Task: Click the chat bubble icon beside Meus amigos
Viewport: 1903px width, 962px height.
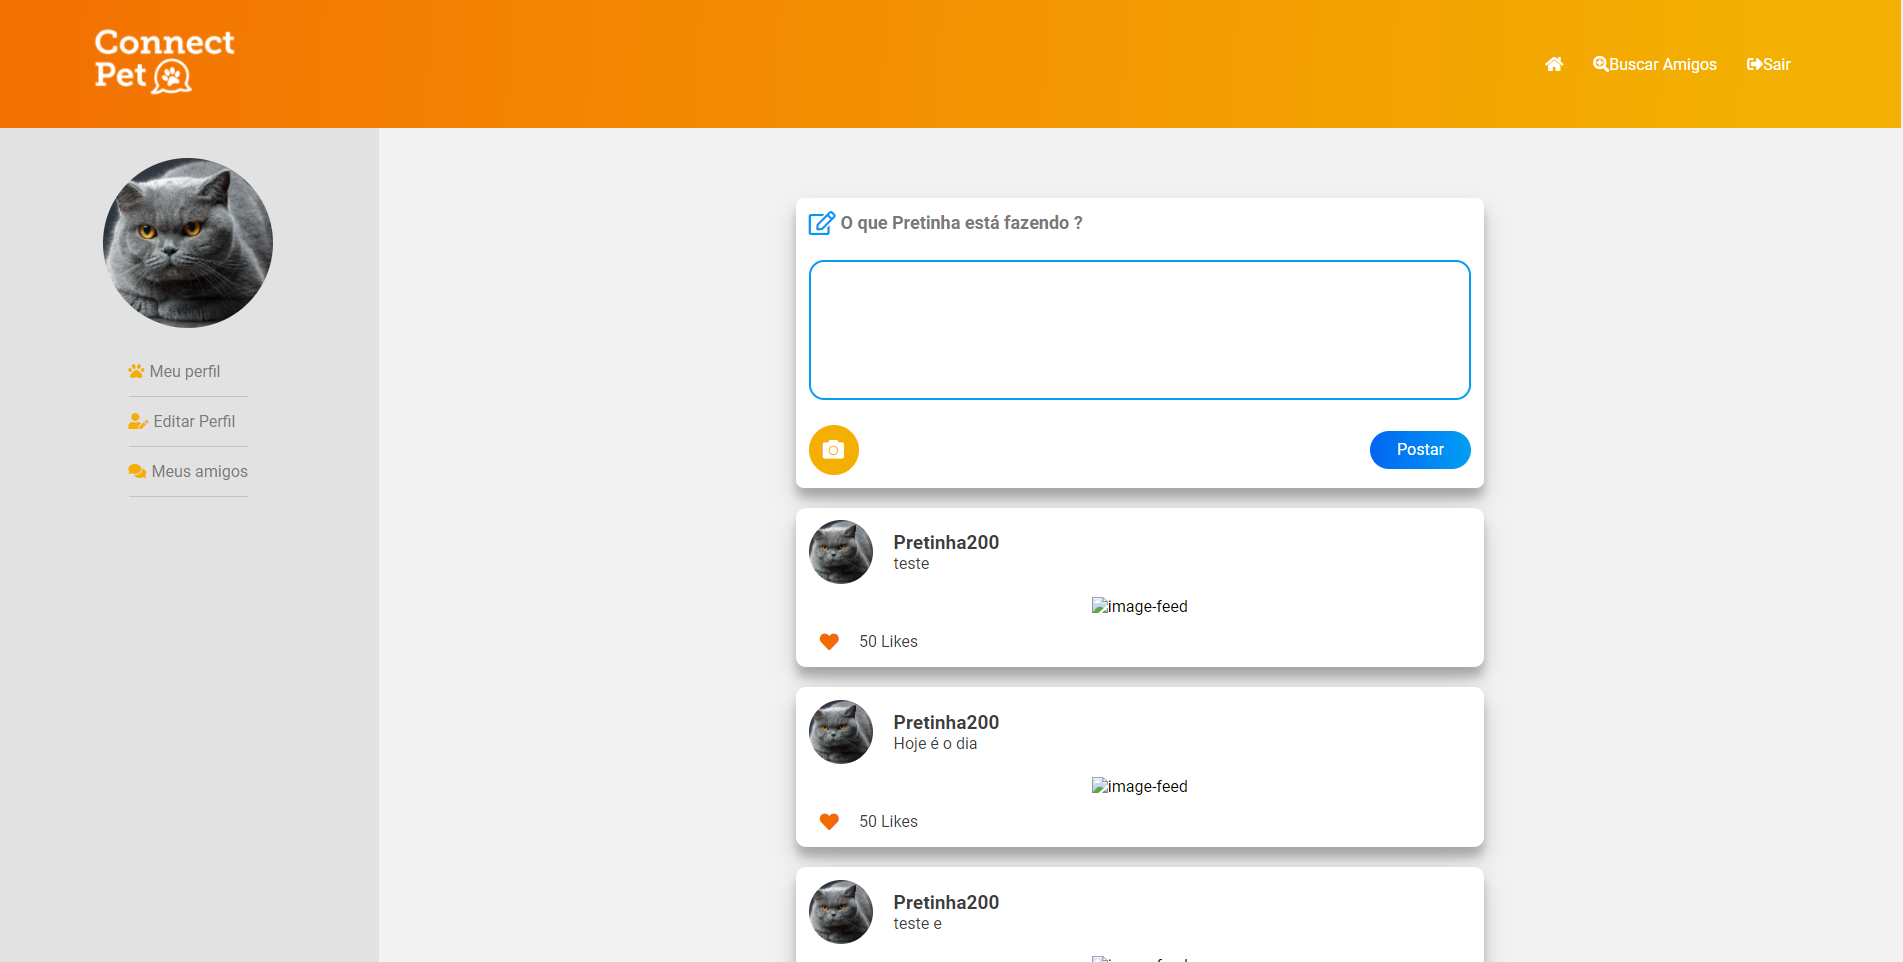Action: (136, 470)
